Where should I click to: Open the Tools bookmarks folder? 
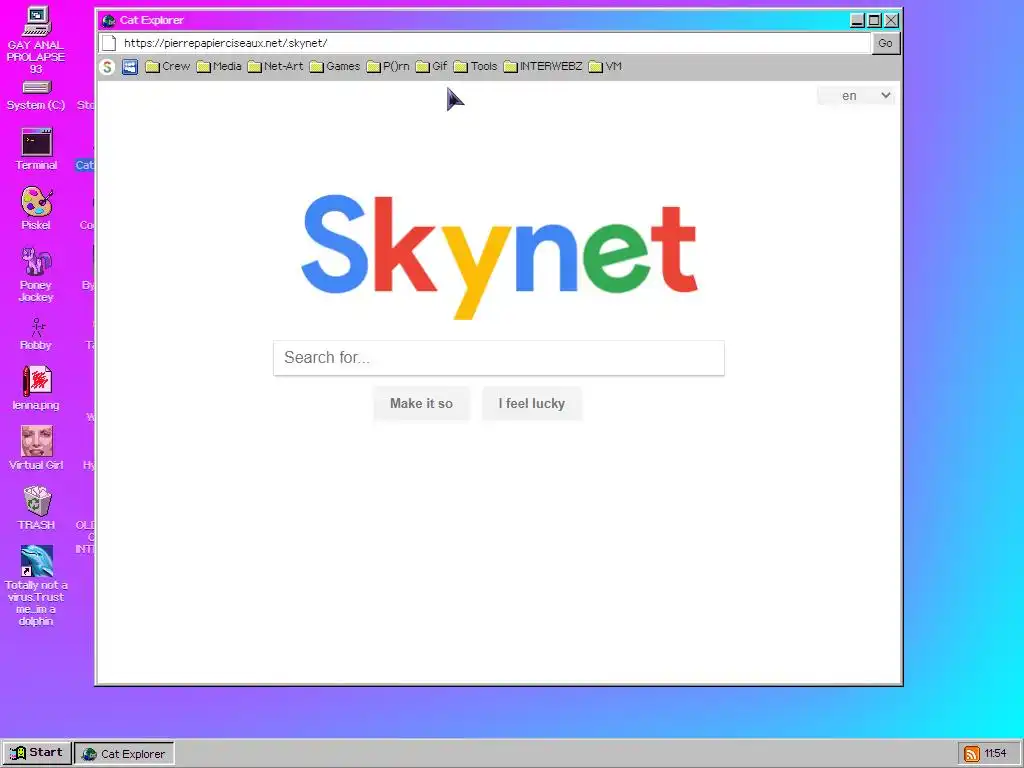475,67
